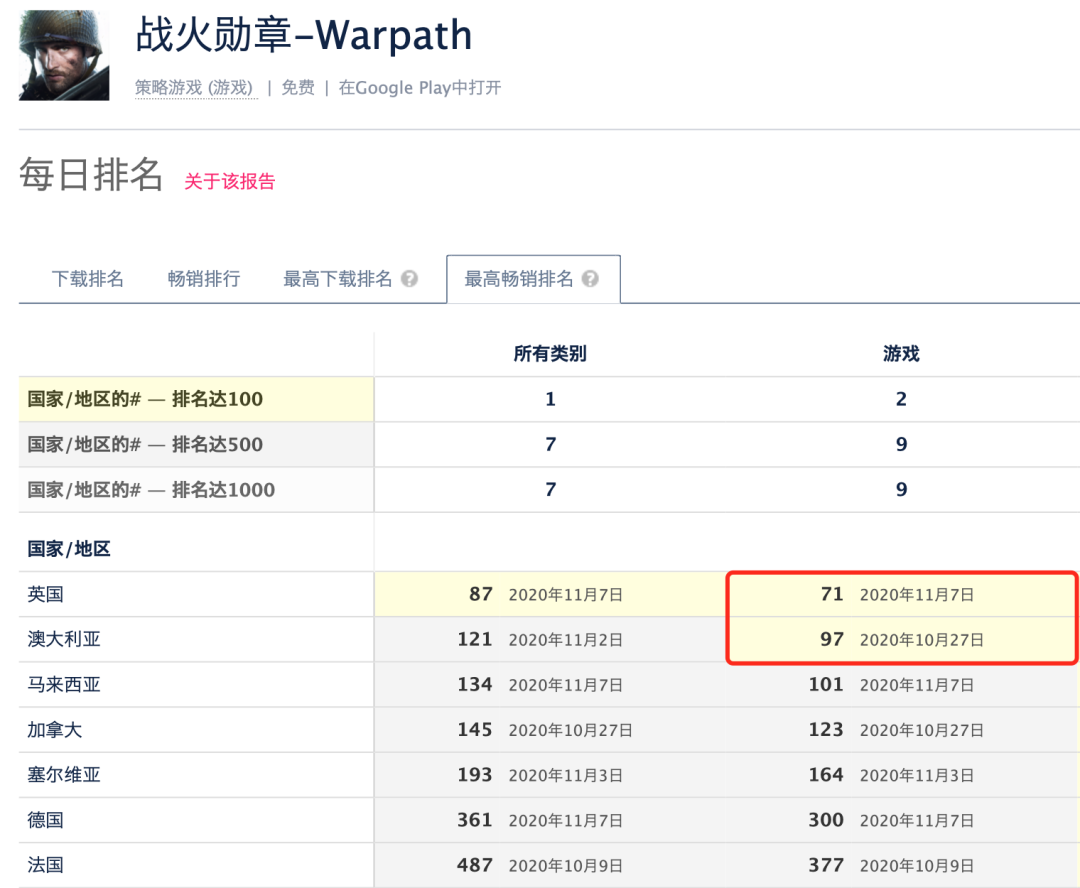Click rank 121 in the 澳大利亚 row

tap(475, 639)
